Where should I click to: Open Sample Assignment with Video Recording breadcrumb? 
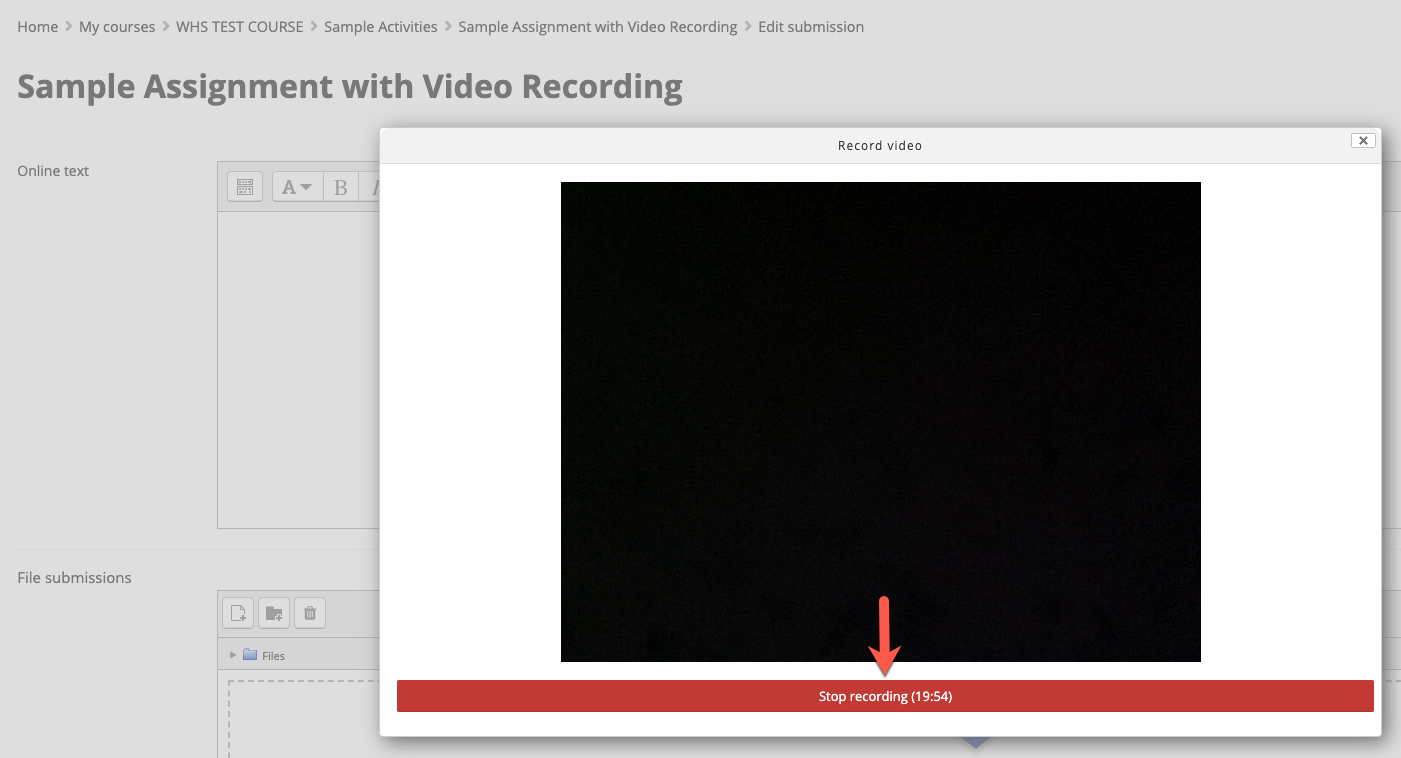[597, 27]
